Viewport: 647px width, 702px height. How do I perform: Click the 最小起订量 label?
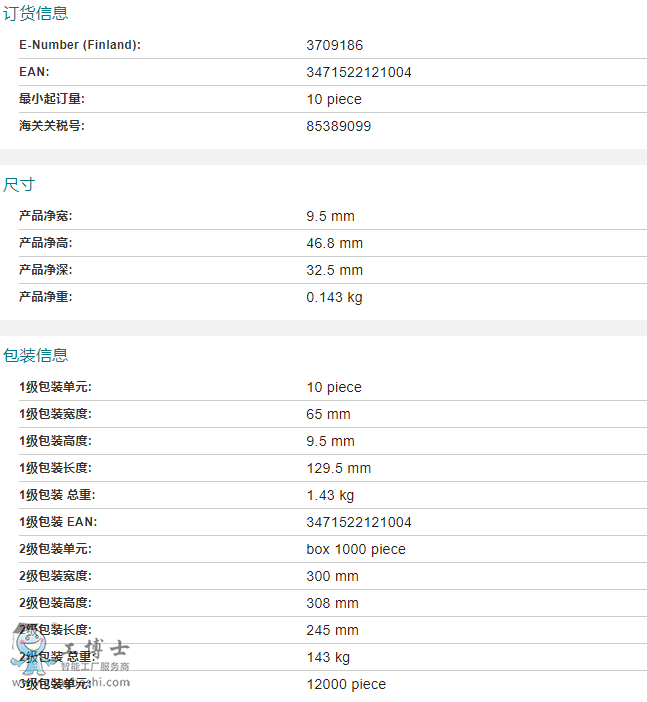tap(52, 99)
